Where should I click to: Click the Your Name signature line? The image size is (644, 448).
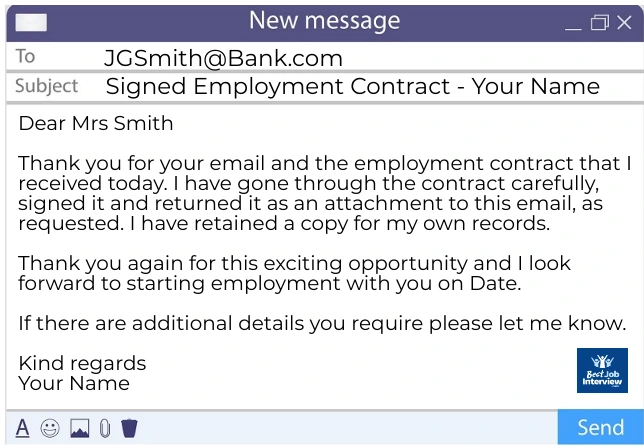tap(74, 383)
